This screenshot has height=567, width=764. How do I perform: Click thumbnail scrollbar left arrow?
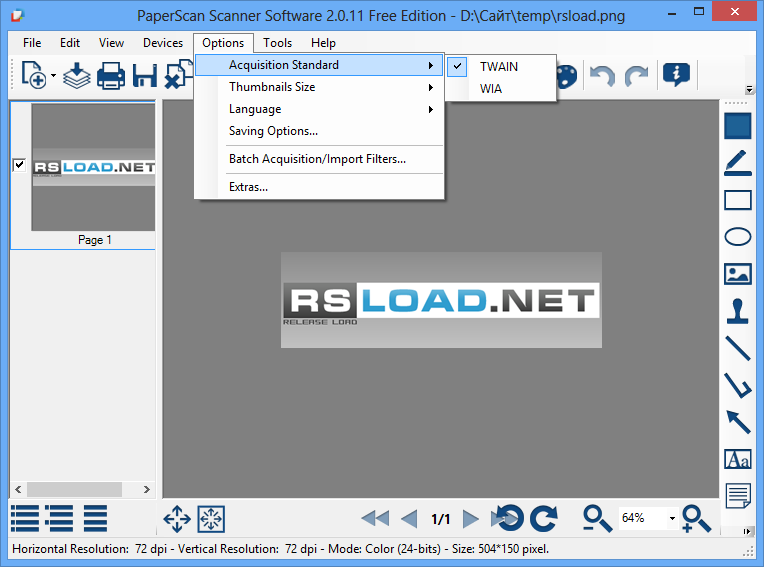(18, 489)
